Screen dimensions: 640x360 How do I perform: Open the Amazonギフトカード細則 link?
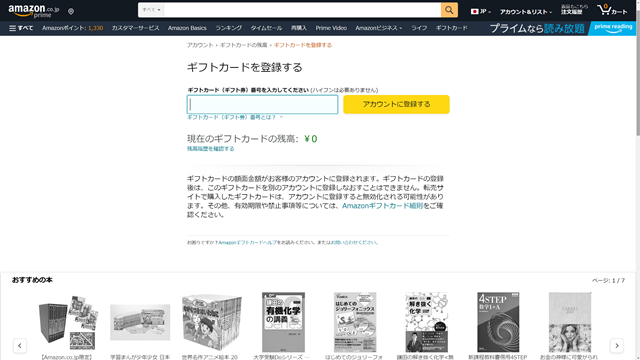pos(382,206)
